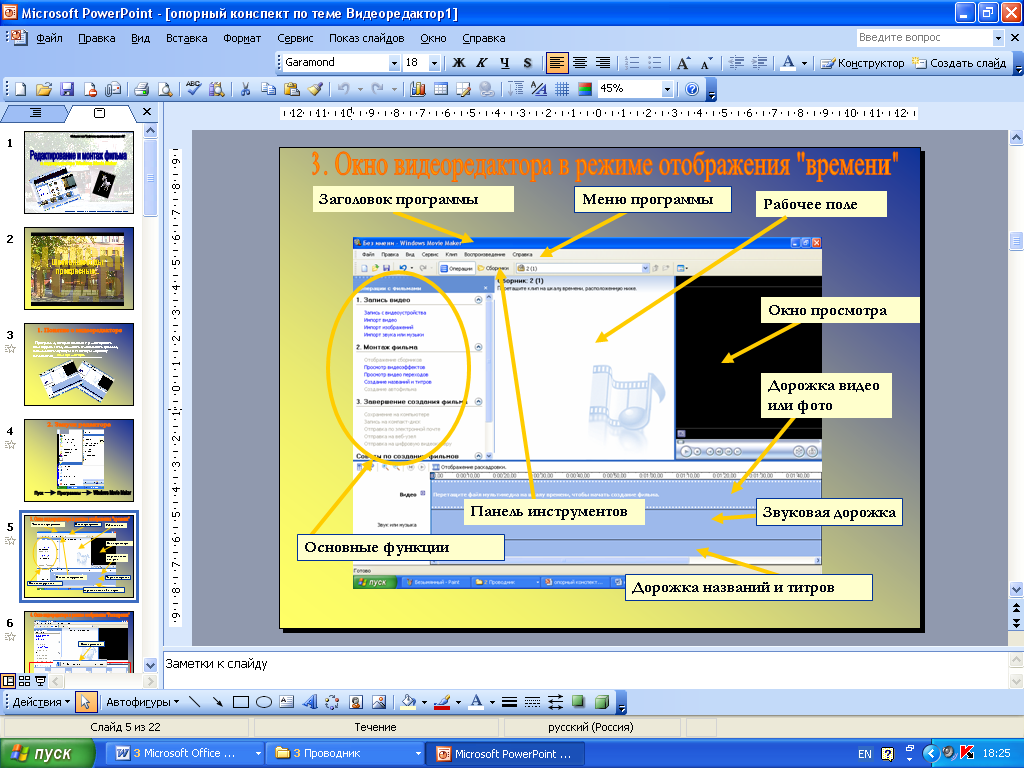Run the spelling check tool
Screen dimensions: 1024x768
[x=193, y=89]
